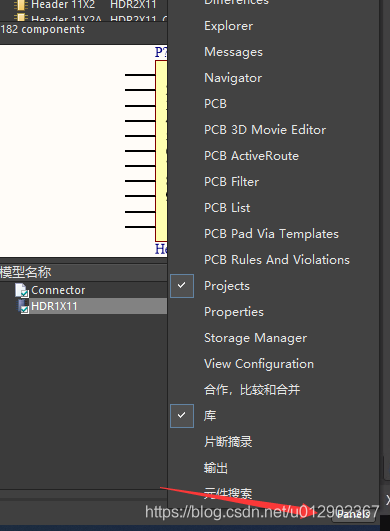Choose PCB List in the menu

tap(227, 208)
